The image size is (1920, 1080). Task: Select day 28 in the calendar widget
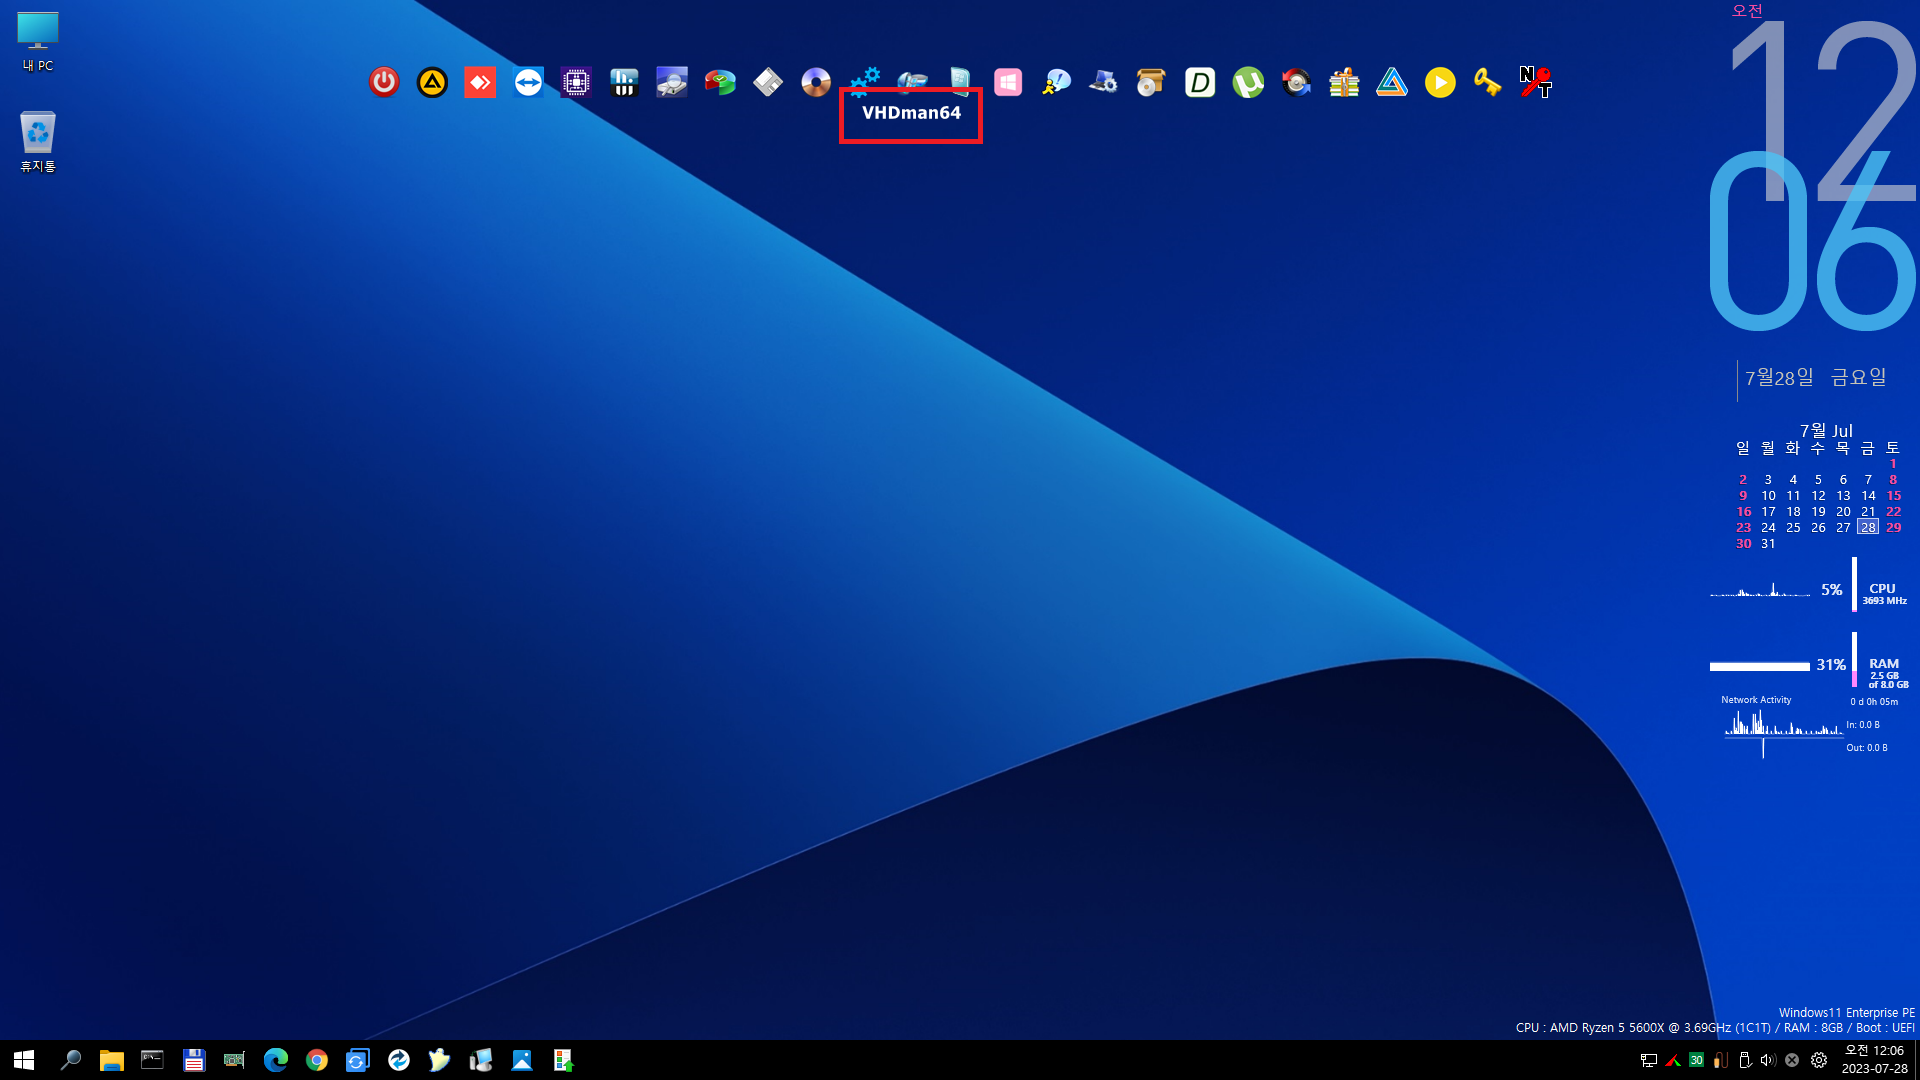point(1868,527)
